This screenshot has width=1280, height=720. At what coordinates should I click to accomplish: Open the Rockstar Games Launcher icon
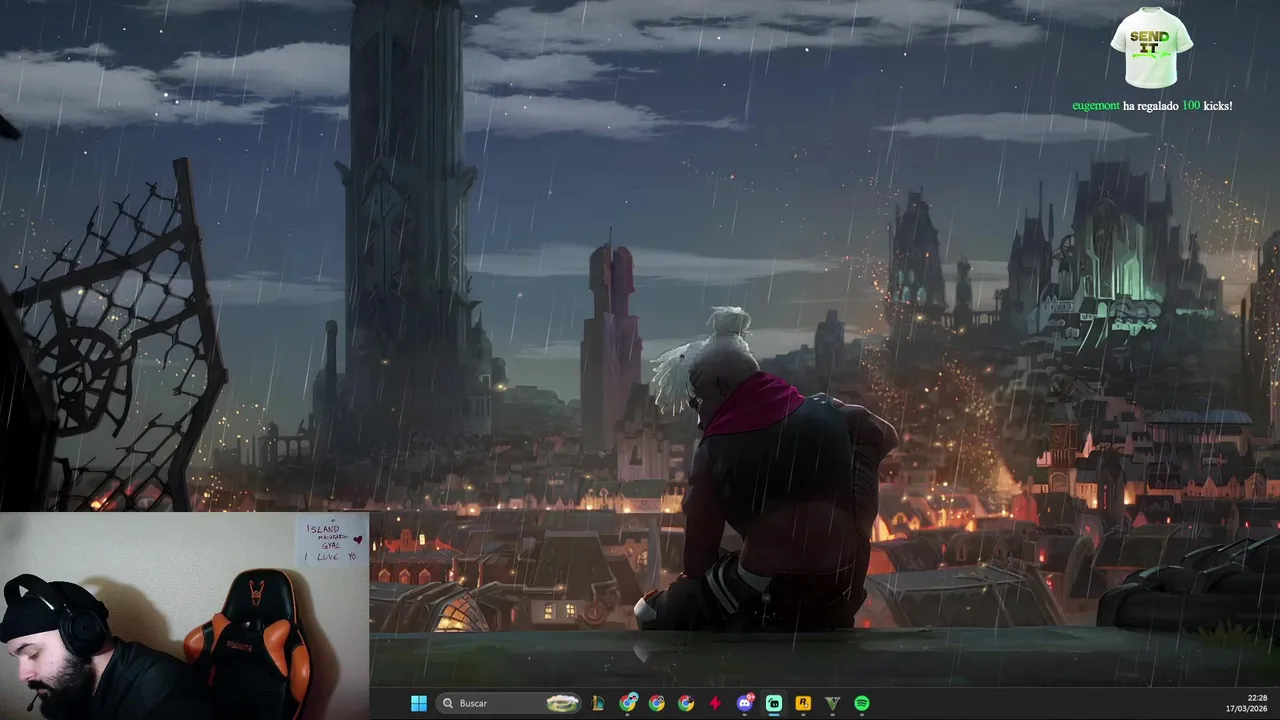(803, 703)
